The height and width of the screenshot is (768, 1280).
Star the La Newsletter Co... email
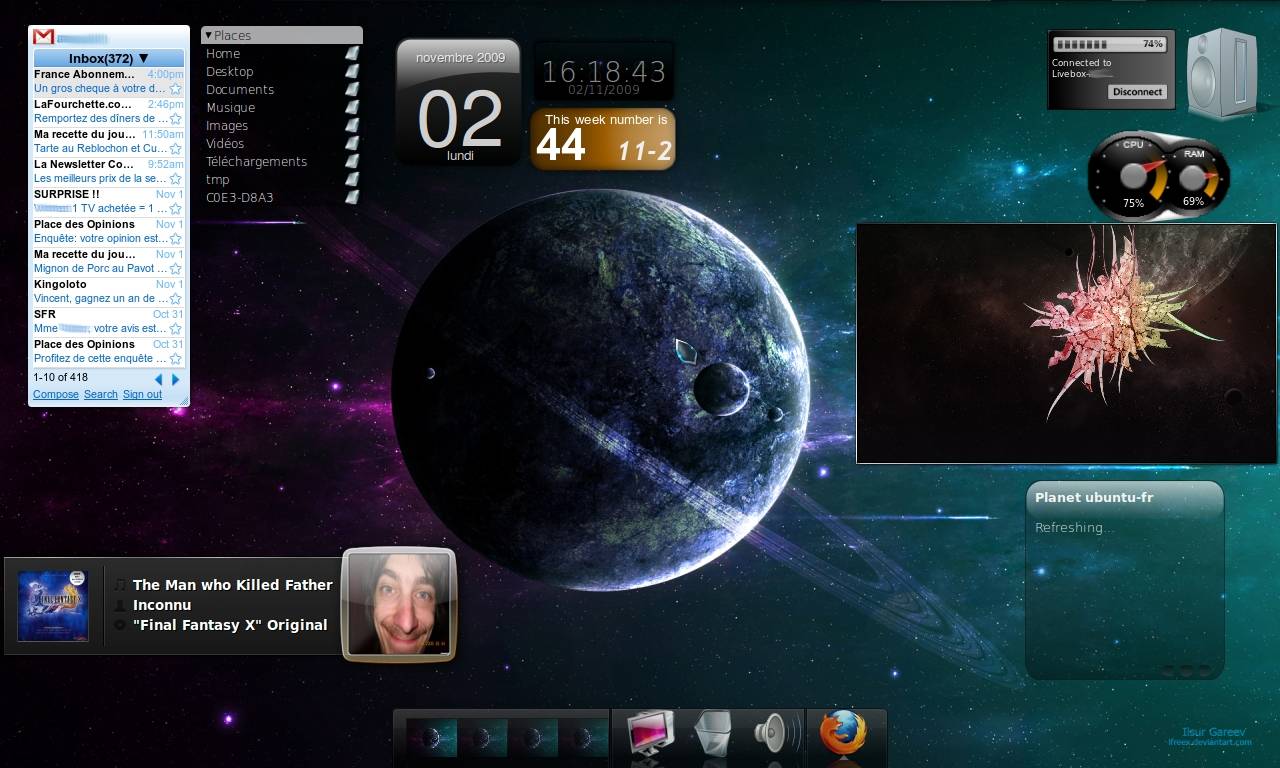[176, 179]
